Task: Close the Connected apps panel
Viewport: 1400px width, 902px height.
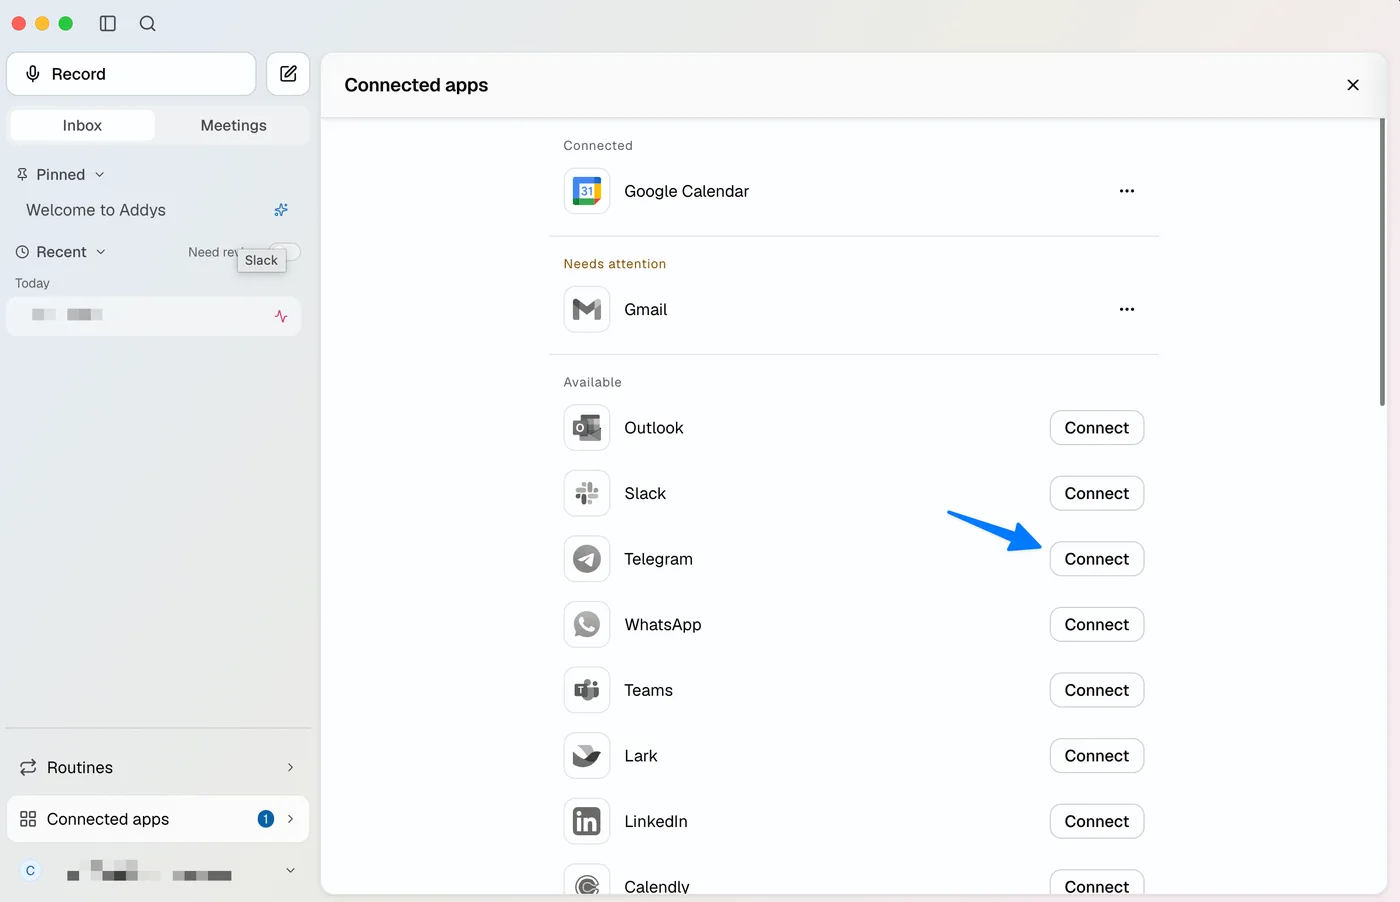Action: click(x=1353, y=85)
